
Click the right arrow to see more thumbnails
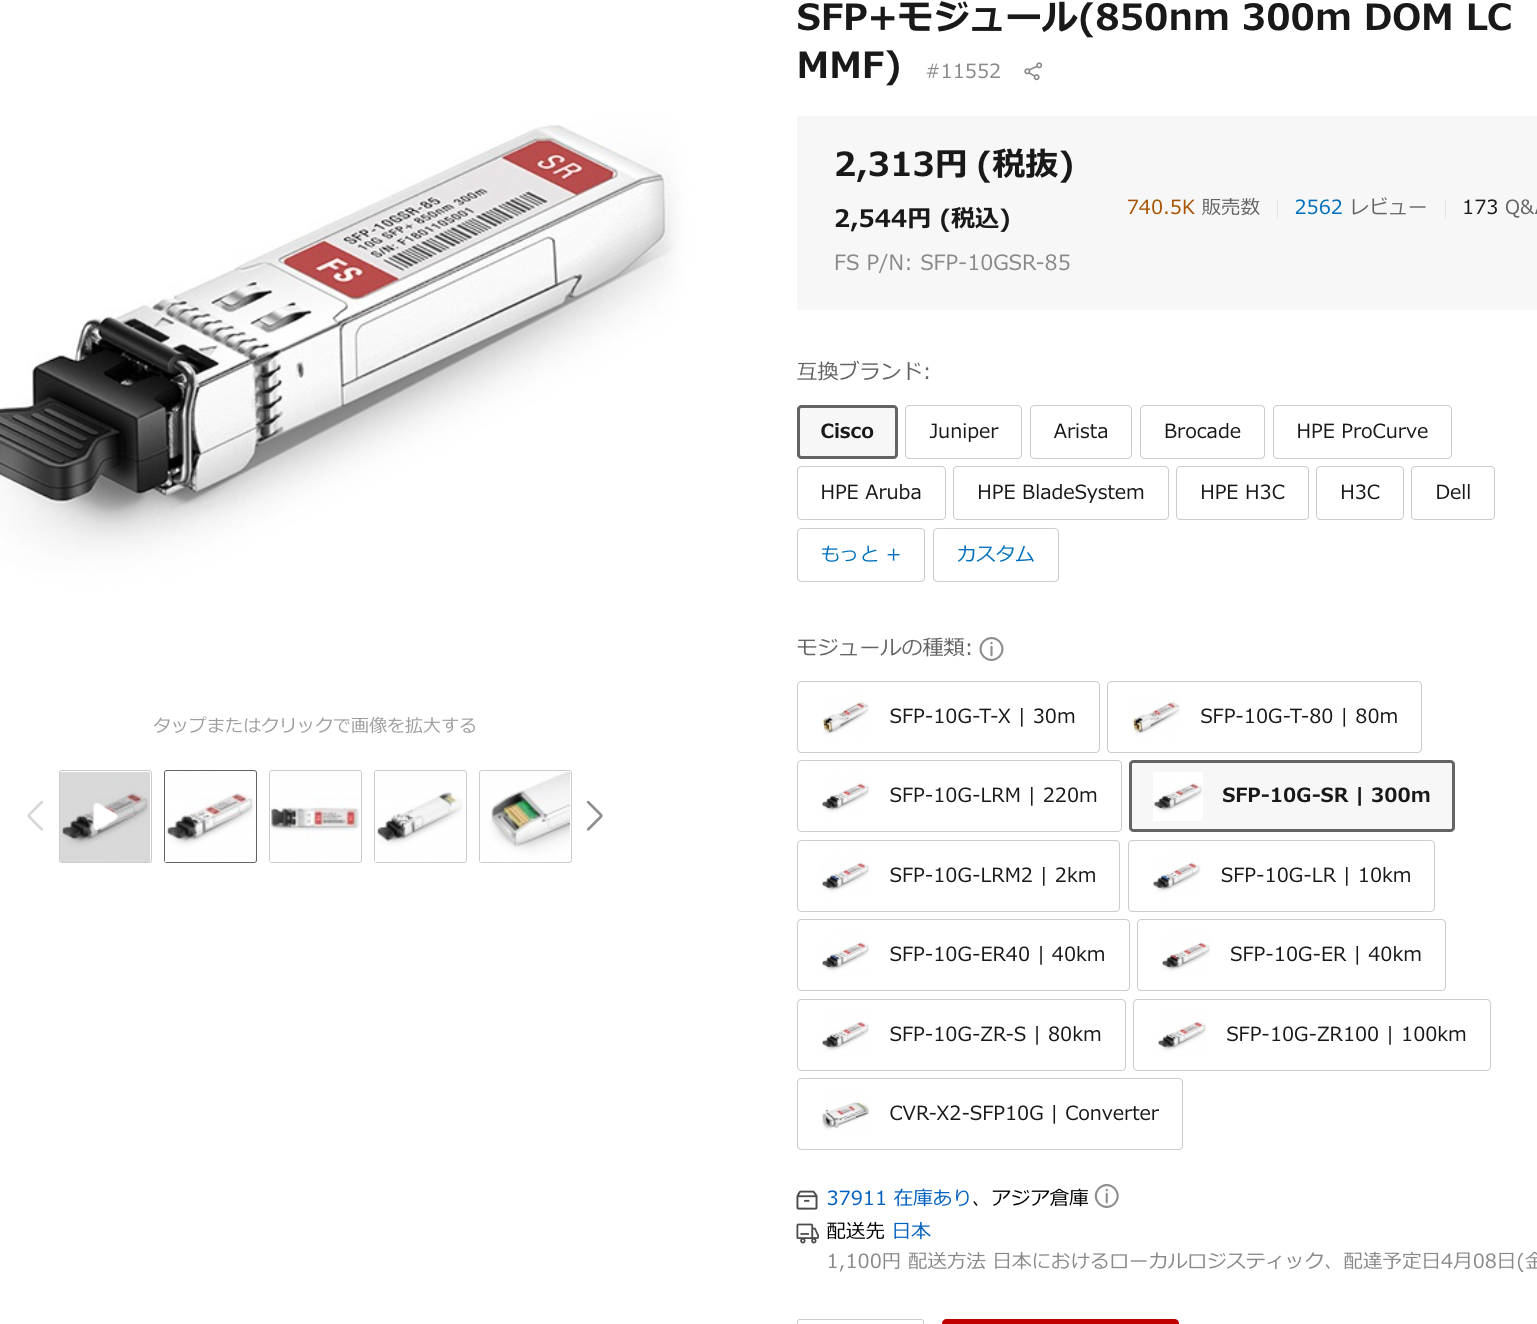pos(594,816)
